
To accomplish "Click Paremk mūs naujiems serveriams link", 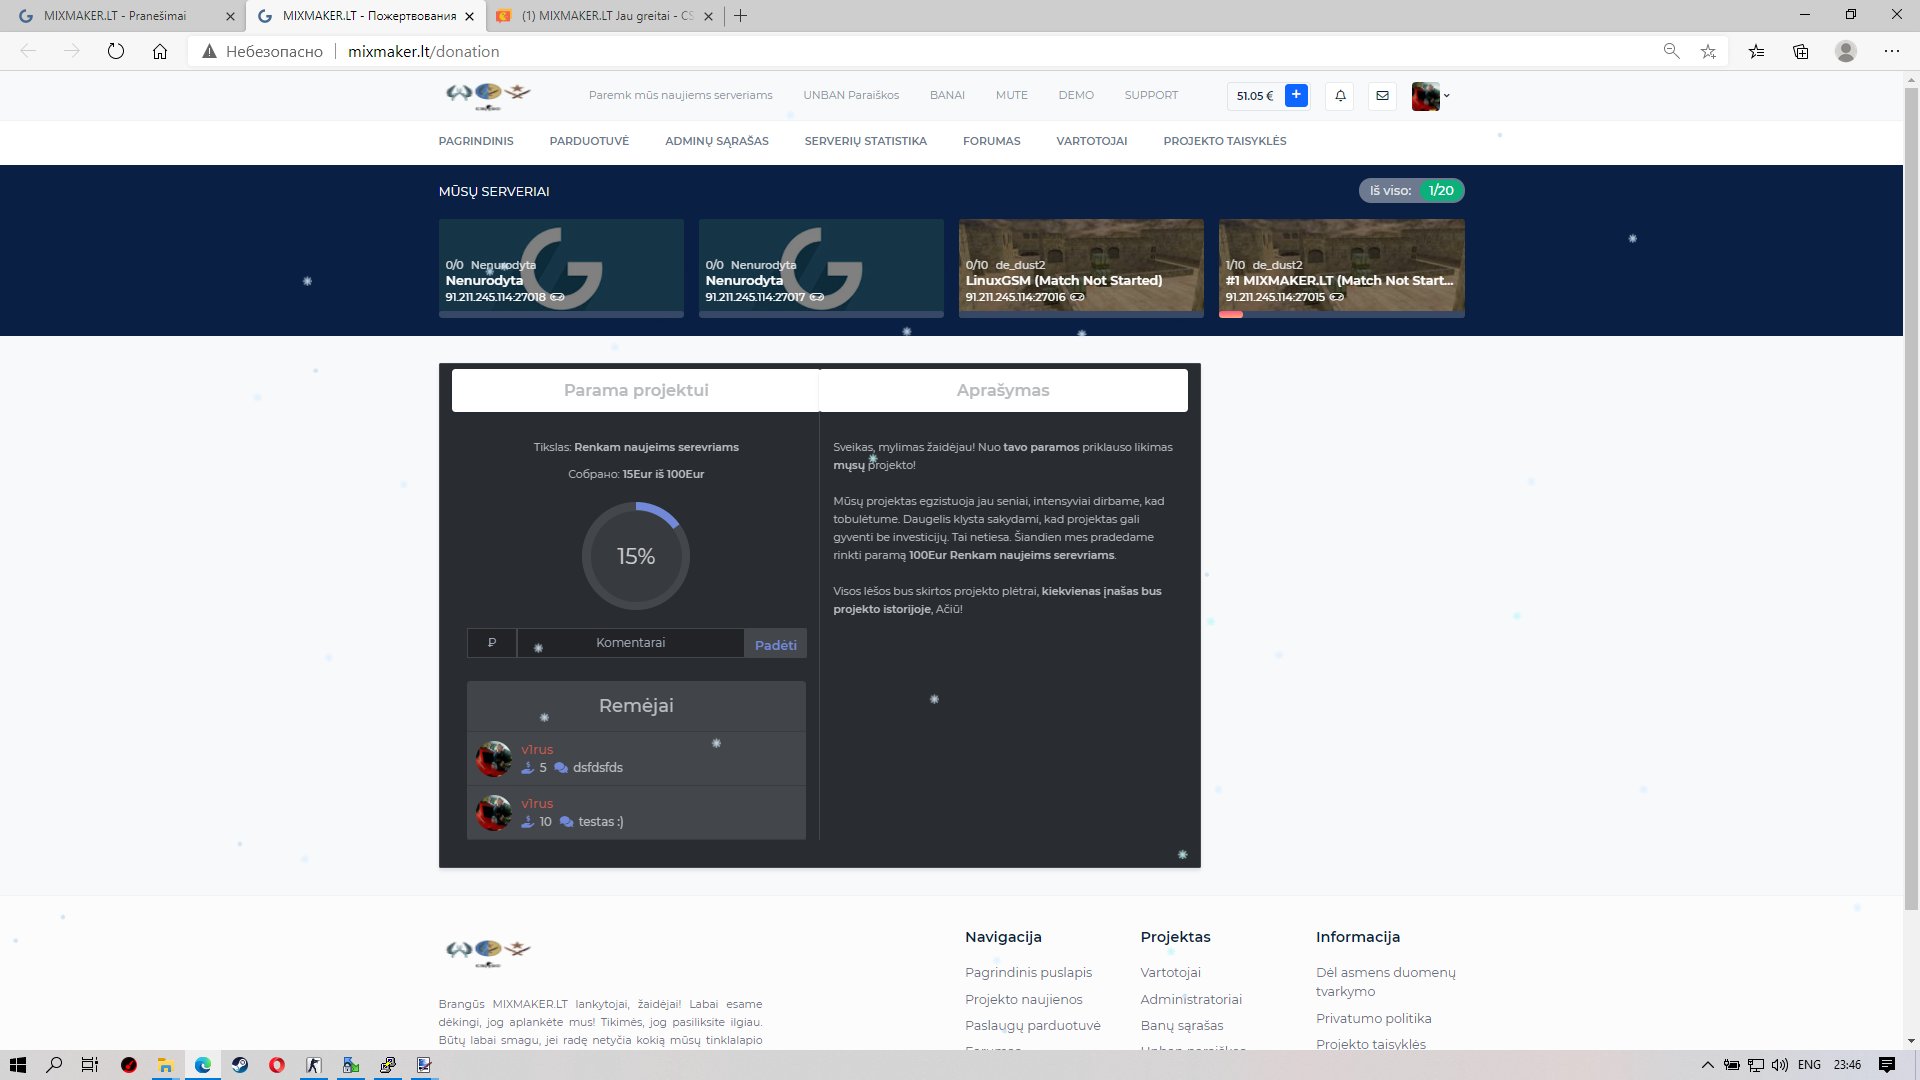I will [x=681, y=95].
